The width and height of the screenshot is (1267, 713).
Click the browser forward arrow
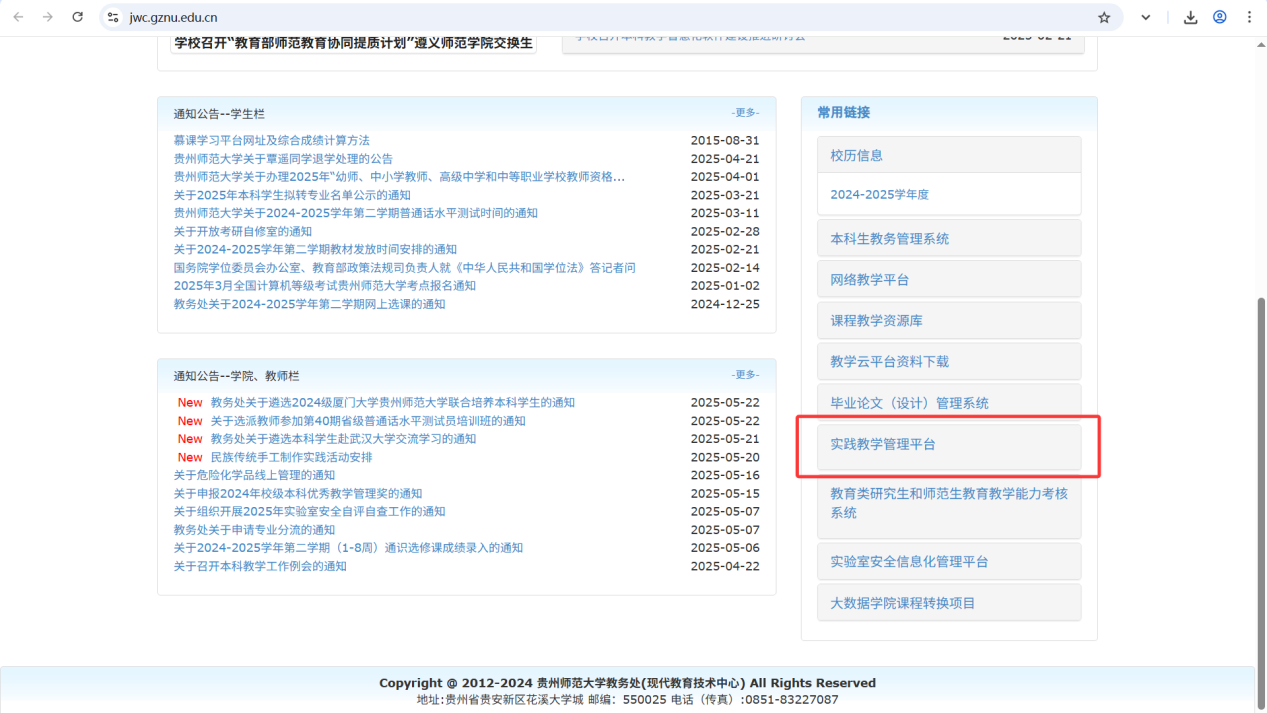pyautogui.click(x=48, y=17)
